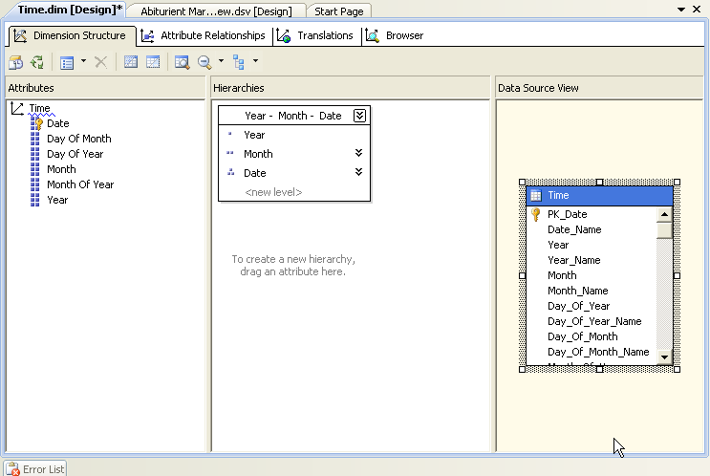710x476 pixels.
Task: Collapse the Year - Month - Date hierarchy
Action: point(360,116)
